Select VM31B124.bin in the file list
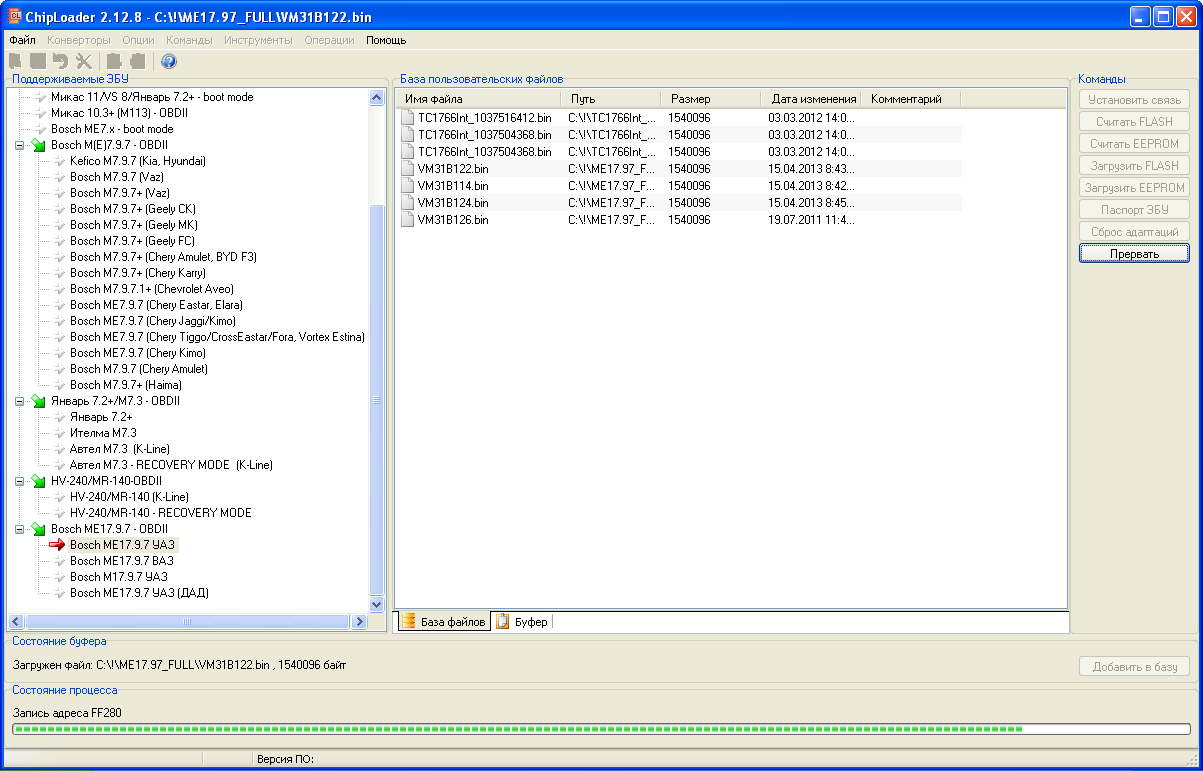The image size is (1203, 771). (453, 202)
